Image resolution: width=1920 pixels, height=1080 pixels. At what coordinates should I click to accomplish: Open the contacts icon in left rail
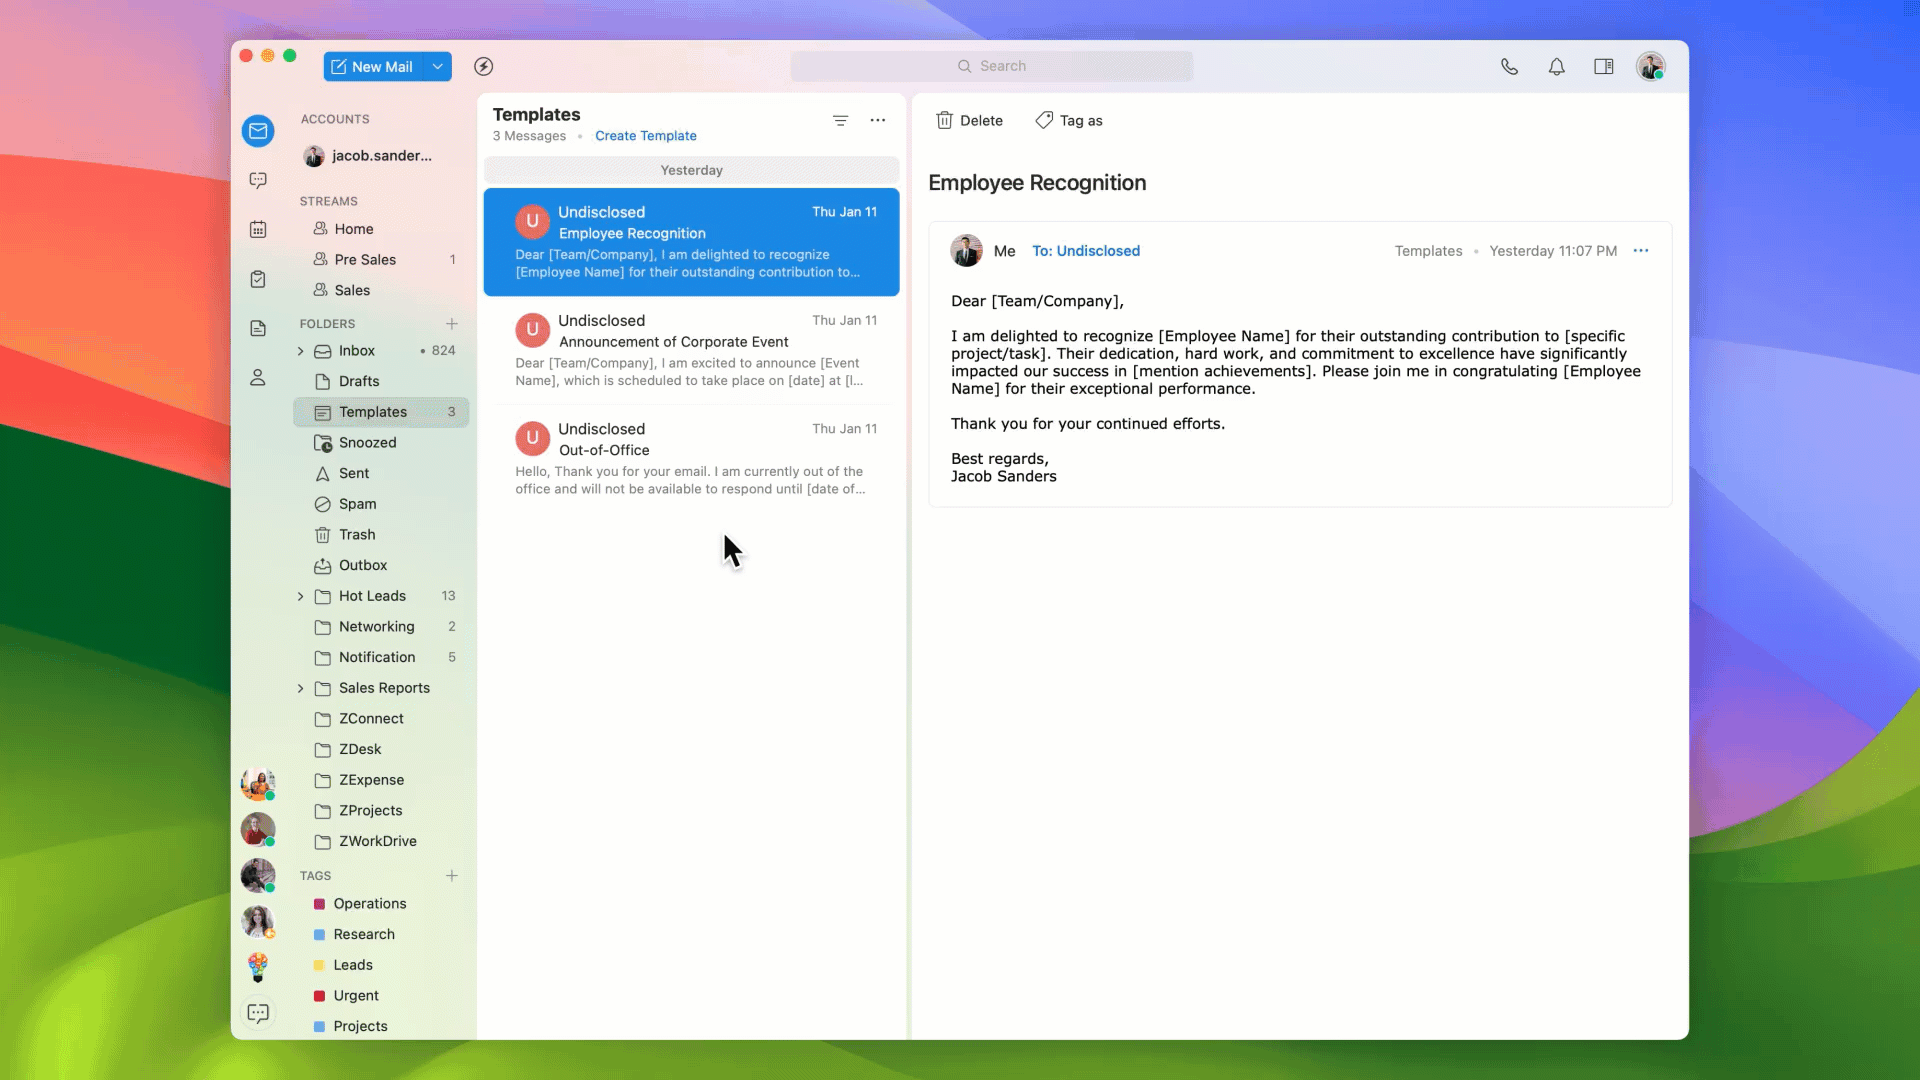coord(258,378)
